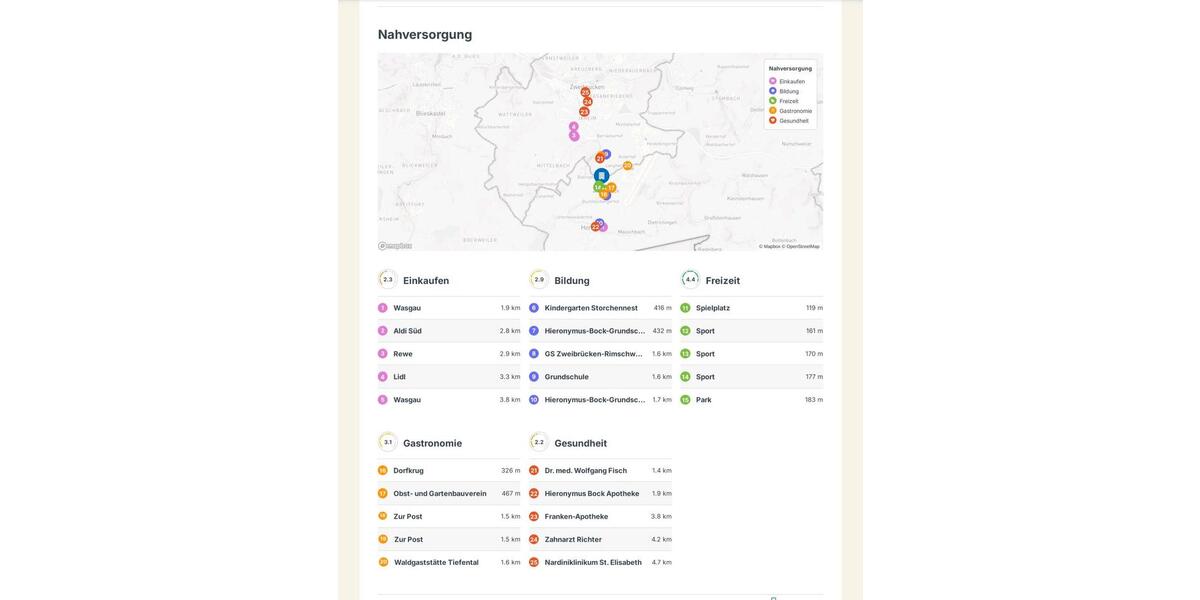The height and width of the screenshot is (600, 1200).
Task: Click Spielplatz entry under Freizeit
Action: coord(713,308)
